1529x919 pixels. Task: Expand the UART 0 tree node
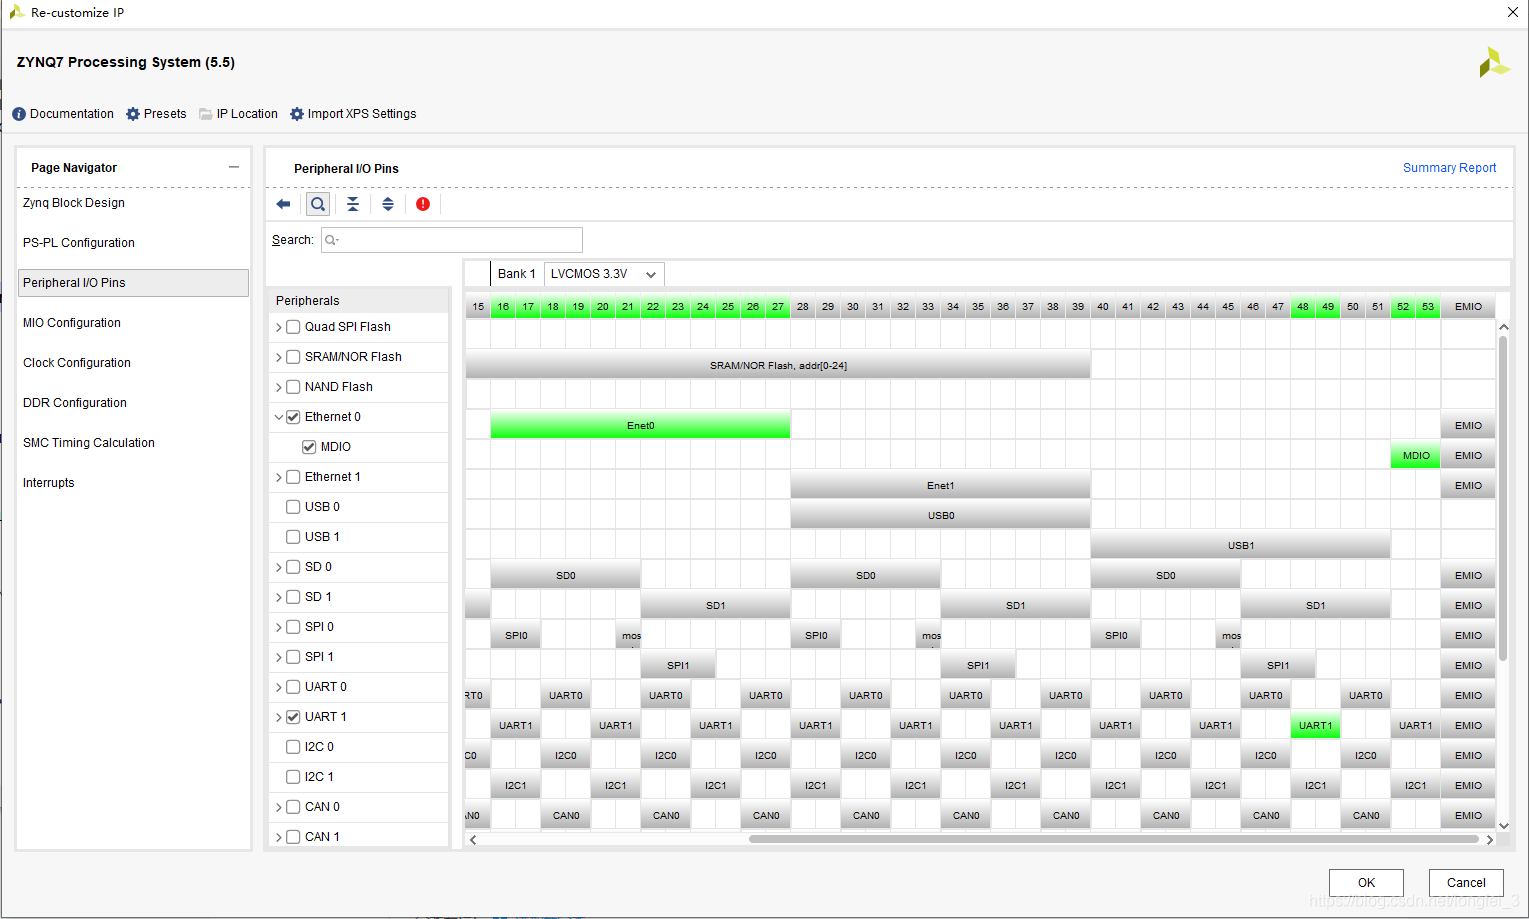(279, 687)
